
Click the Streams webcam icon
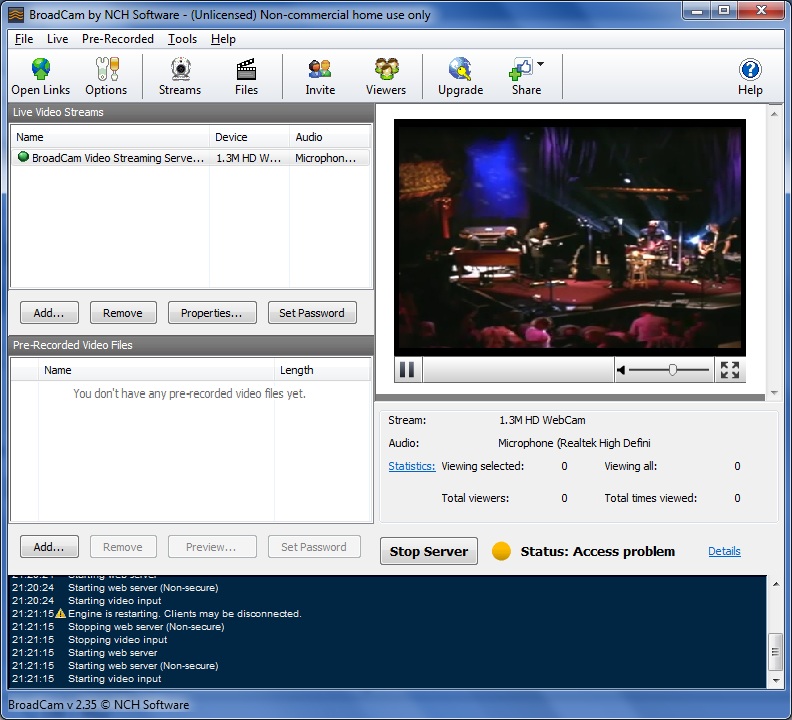point(180,69)
